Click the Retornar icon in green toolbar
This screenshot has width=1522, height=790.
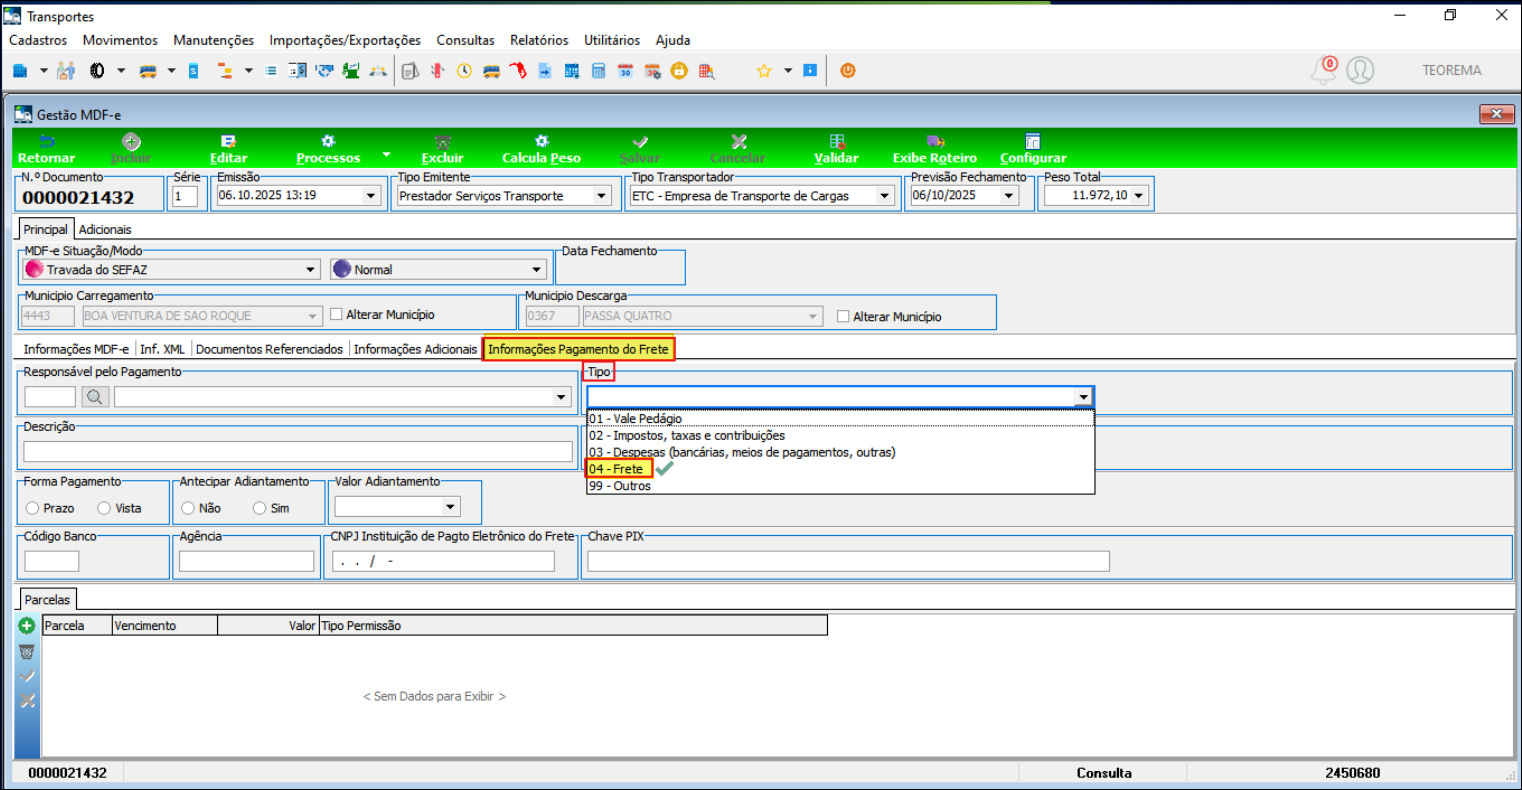point(46,142)
